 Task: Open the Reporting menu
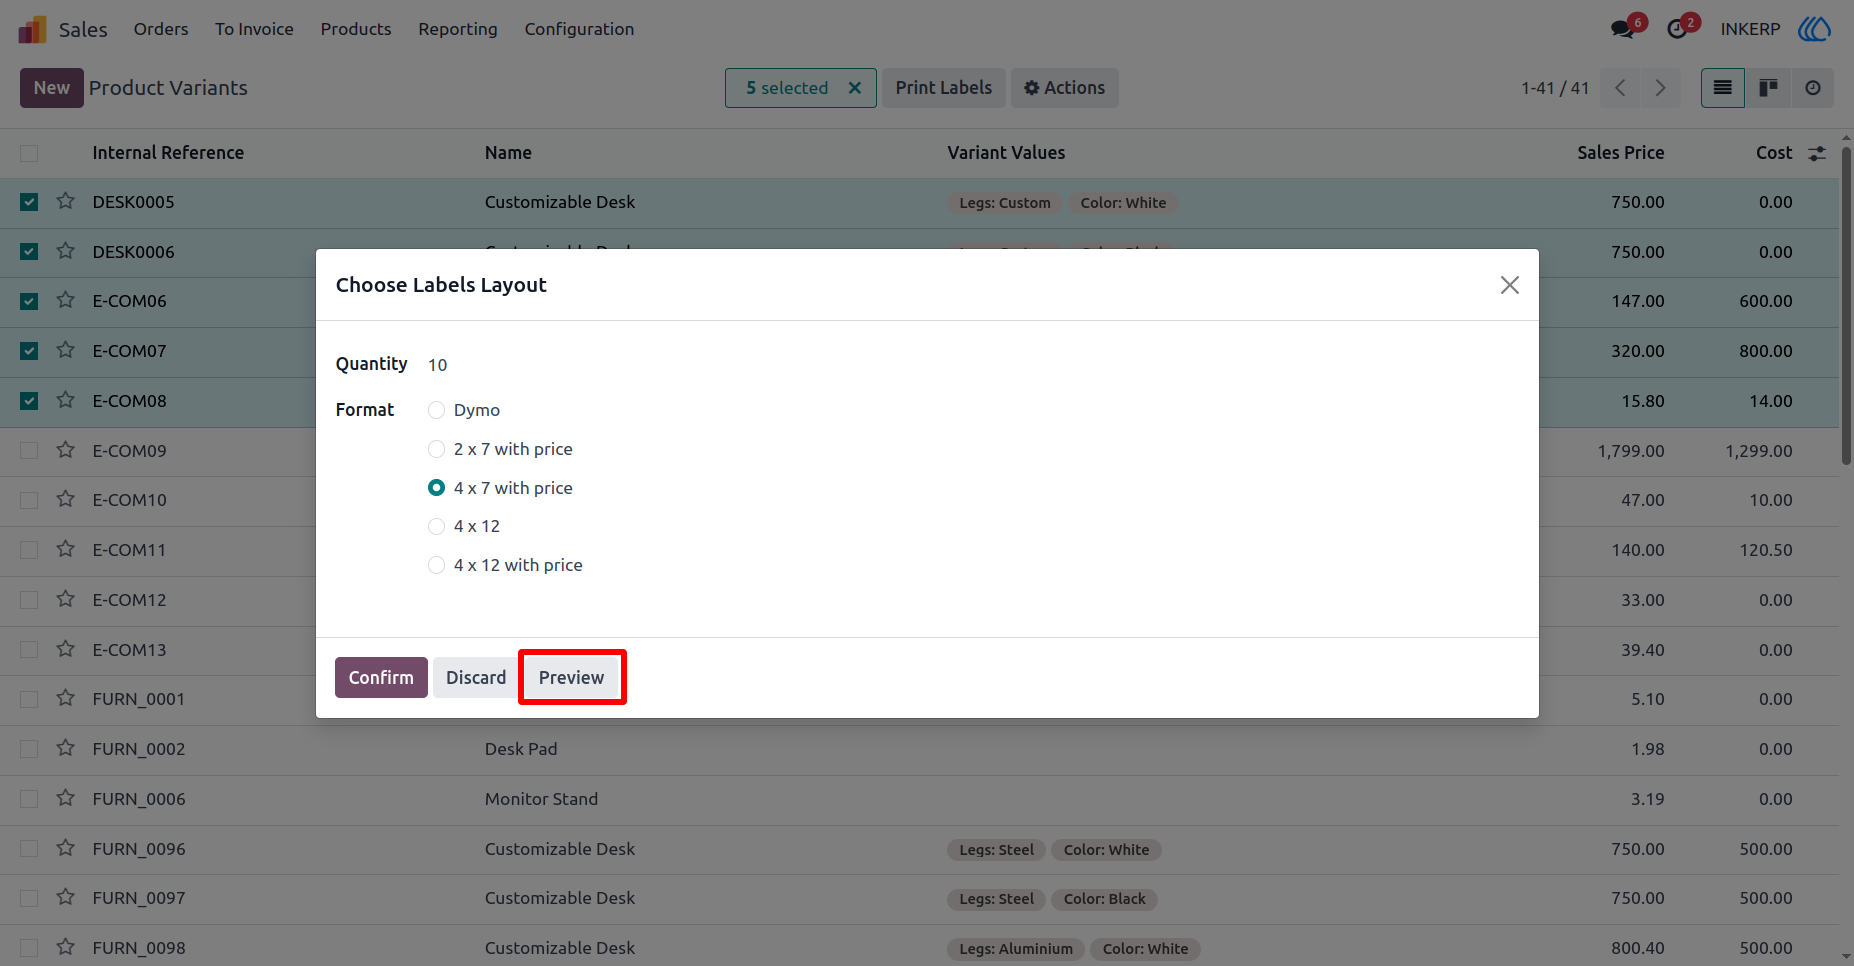tap(458, 29)
